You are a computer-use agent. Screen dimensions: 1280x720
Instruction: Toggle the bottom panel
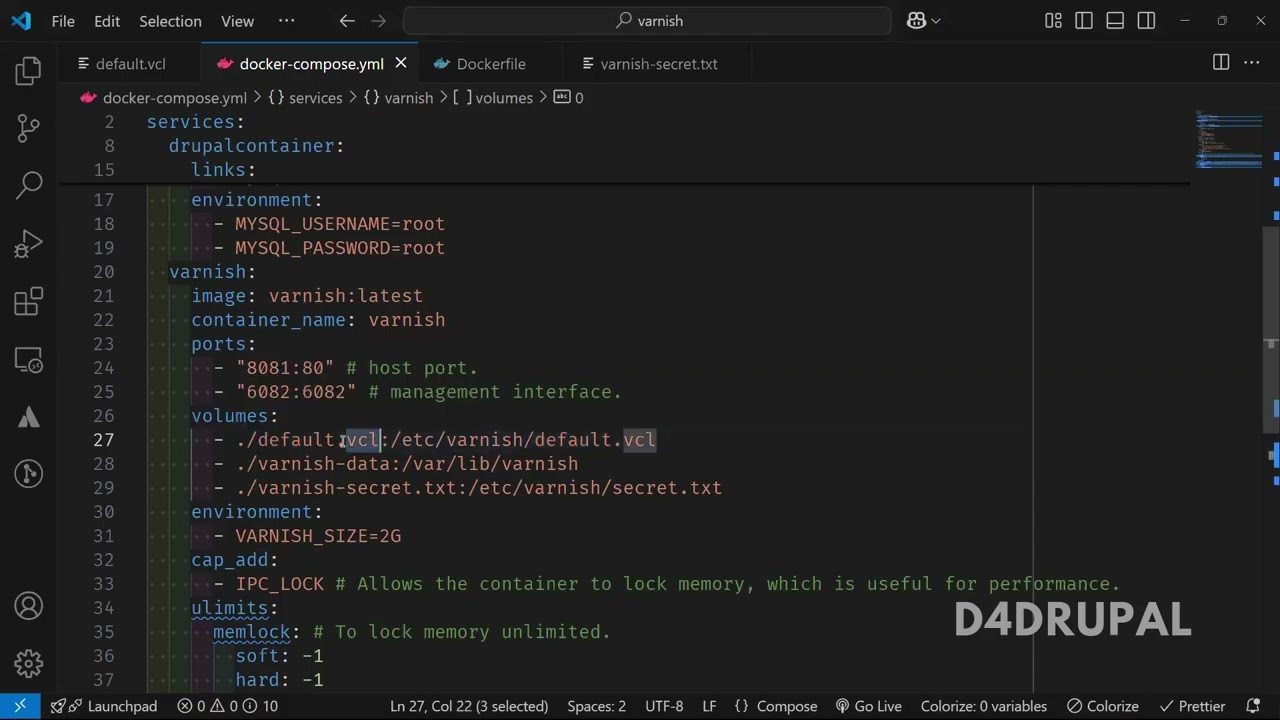click(x=1115, y=20)
